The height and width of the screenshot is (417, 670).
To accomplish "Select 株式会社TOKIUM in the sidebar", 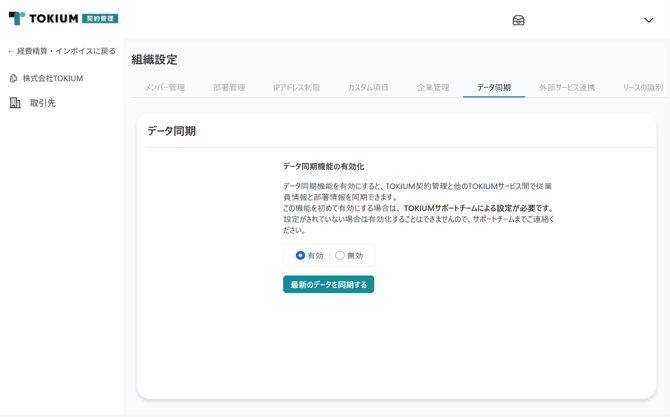I will [53, 79].
